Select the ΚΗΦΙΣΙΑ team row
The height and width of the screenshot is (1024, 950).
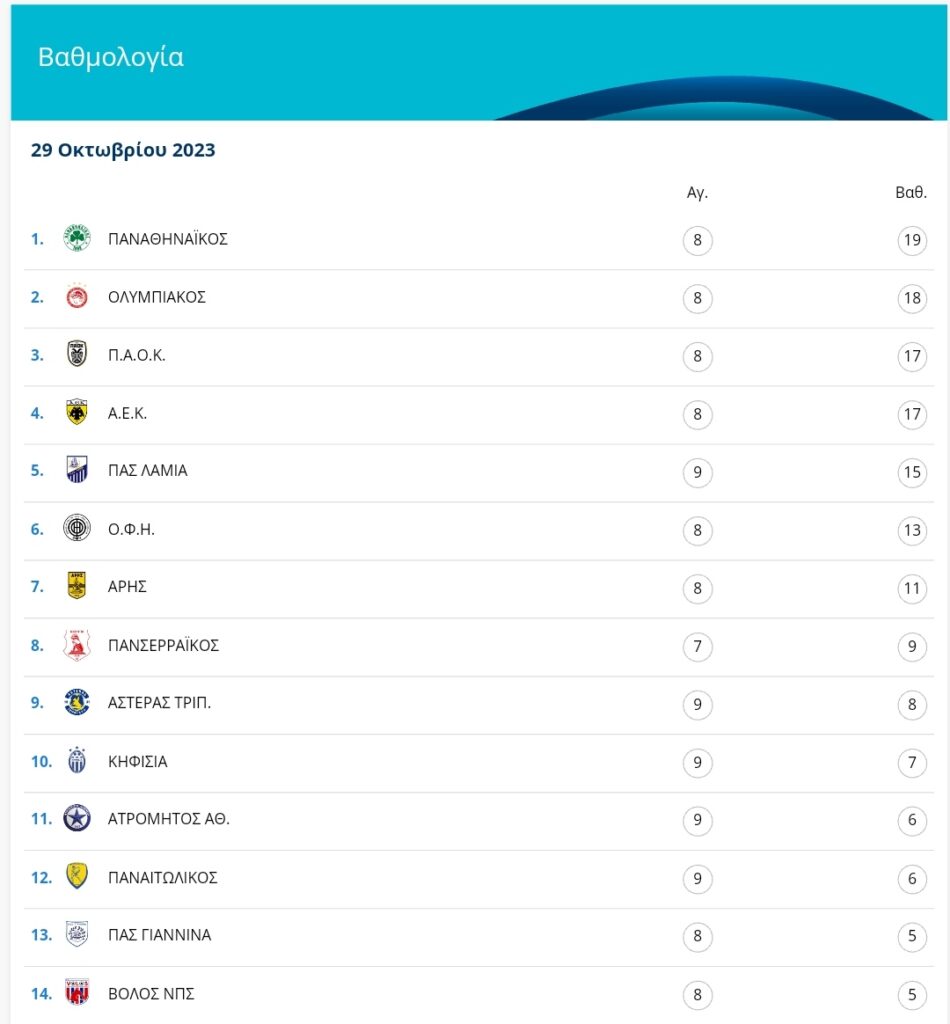click(x=479, y=762)
